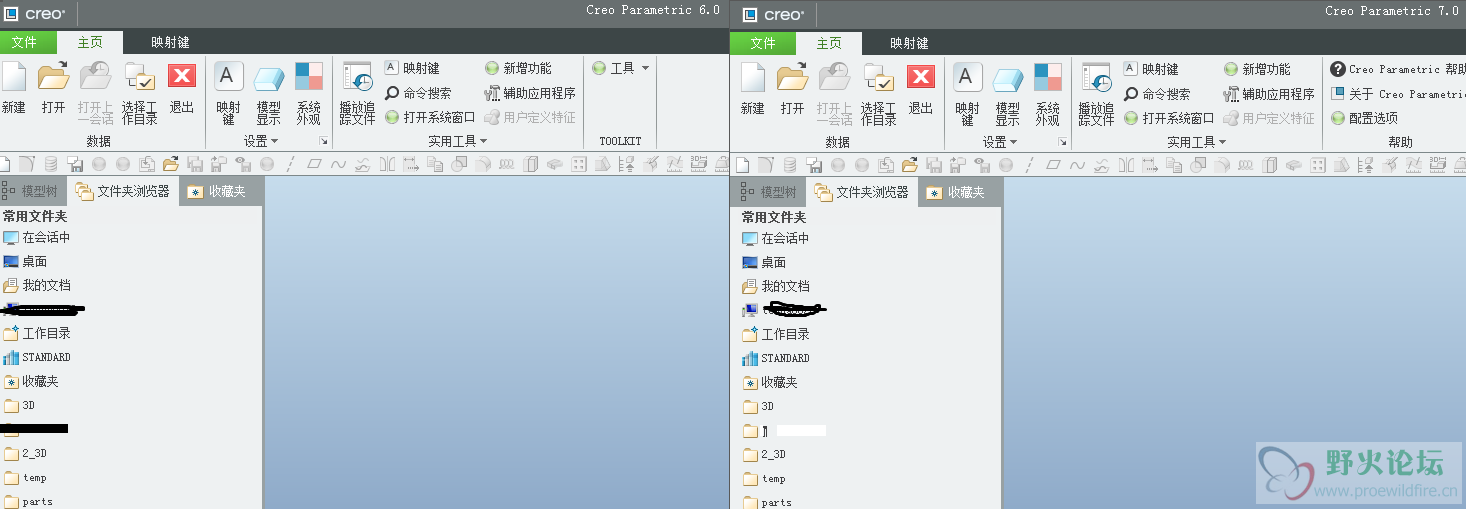The height and width of the screenshot is (509, 1467).
Task: Click 选择工作目录 icon in Creo 6.0 window
Action: (139, 77)
